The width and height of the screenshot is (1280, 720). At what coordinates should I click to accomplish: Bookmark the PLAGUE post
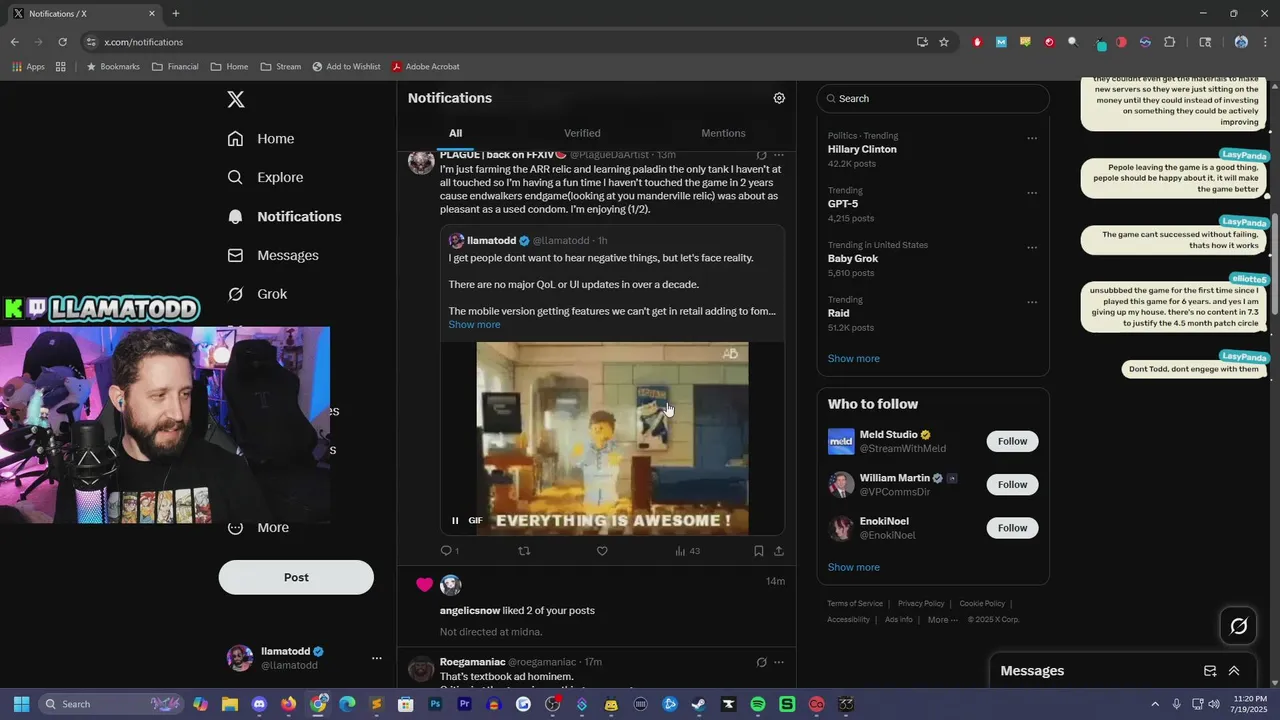tap(759, 551)
